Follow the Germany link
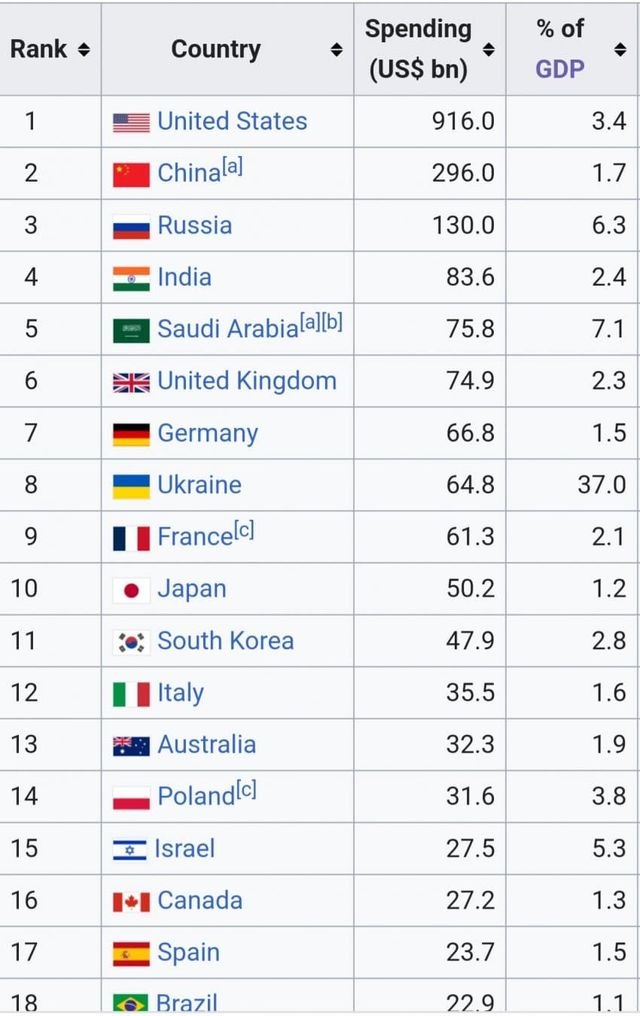The image size is (640, 1016). pos(207,433)
